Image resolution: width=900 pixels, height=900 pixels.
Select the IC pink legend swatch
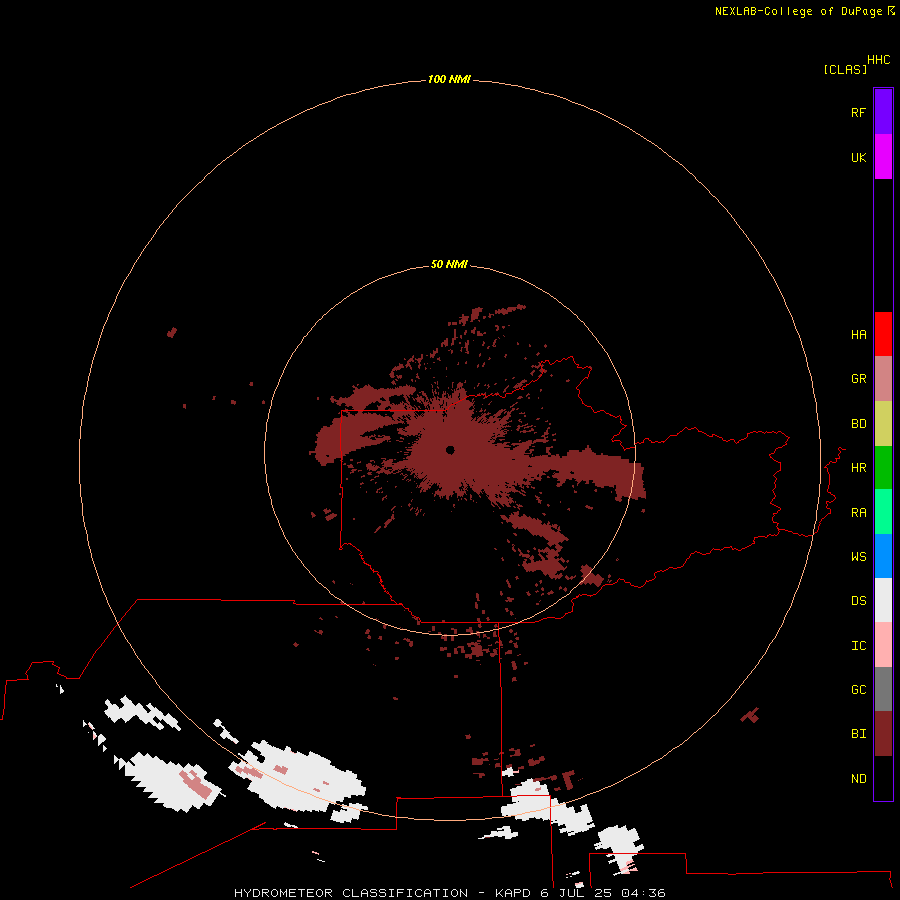pyautogui.click(x=883, y=645)
